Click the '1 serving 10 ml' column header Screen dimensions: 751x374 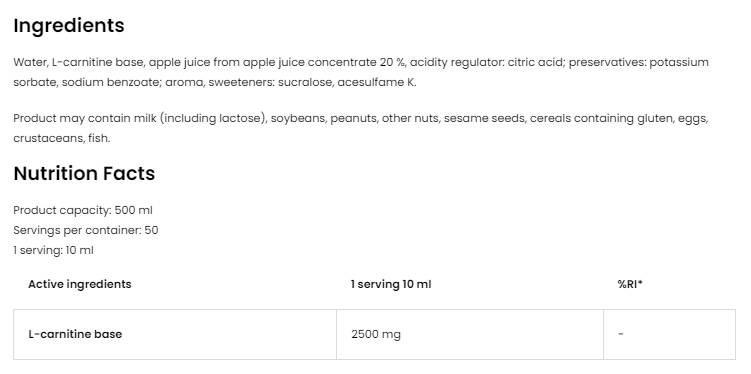tap(391, 284)
